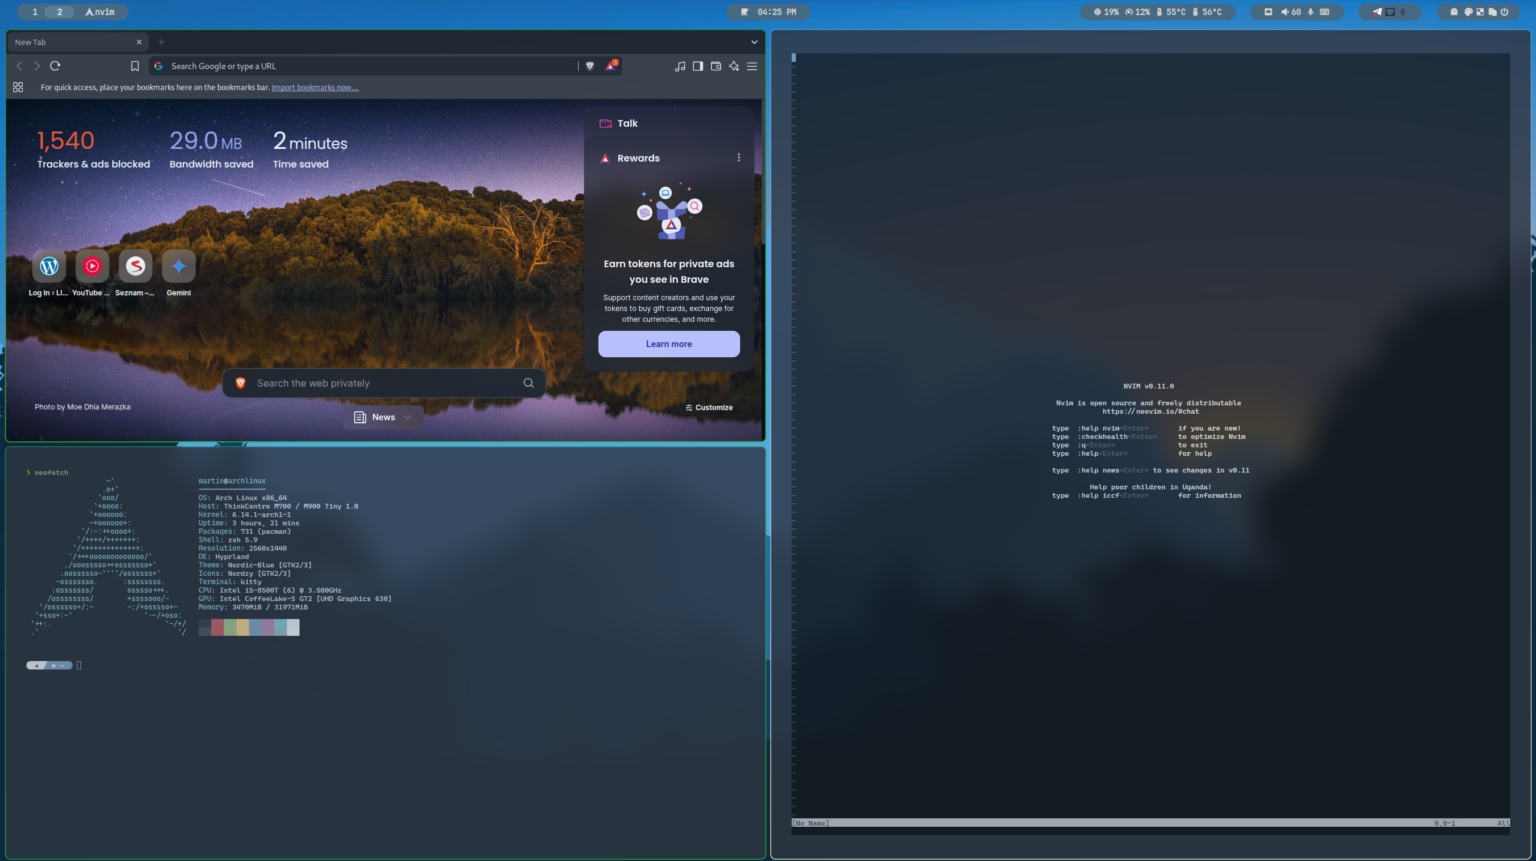1536x861 pixels.
Task: Open the tab search chevron dropdown
Action: 755,42
